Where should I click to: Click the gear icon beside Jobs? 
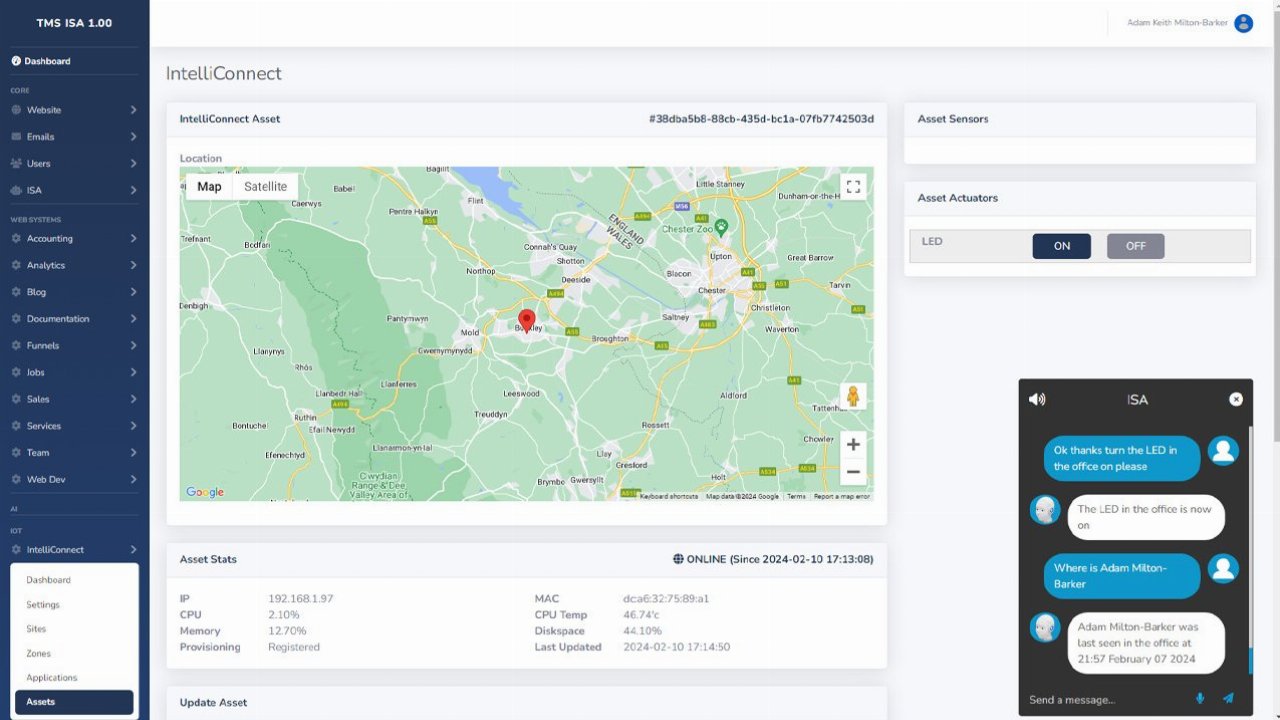16,372
